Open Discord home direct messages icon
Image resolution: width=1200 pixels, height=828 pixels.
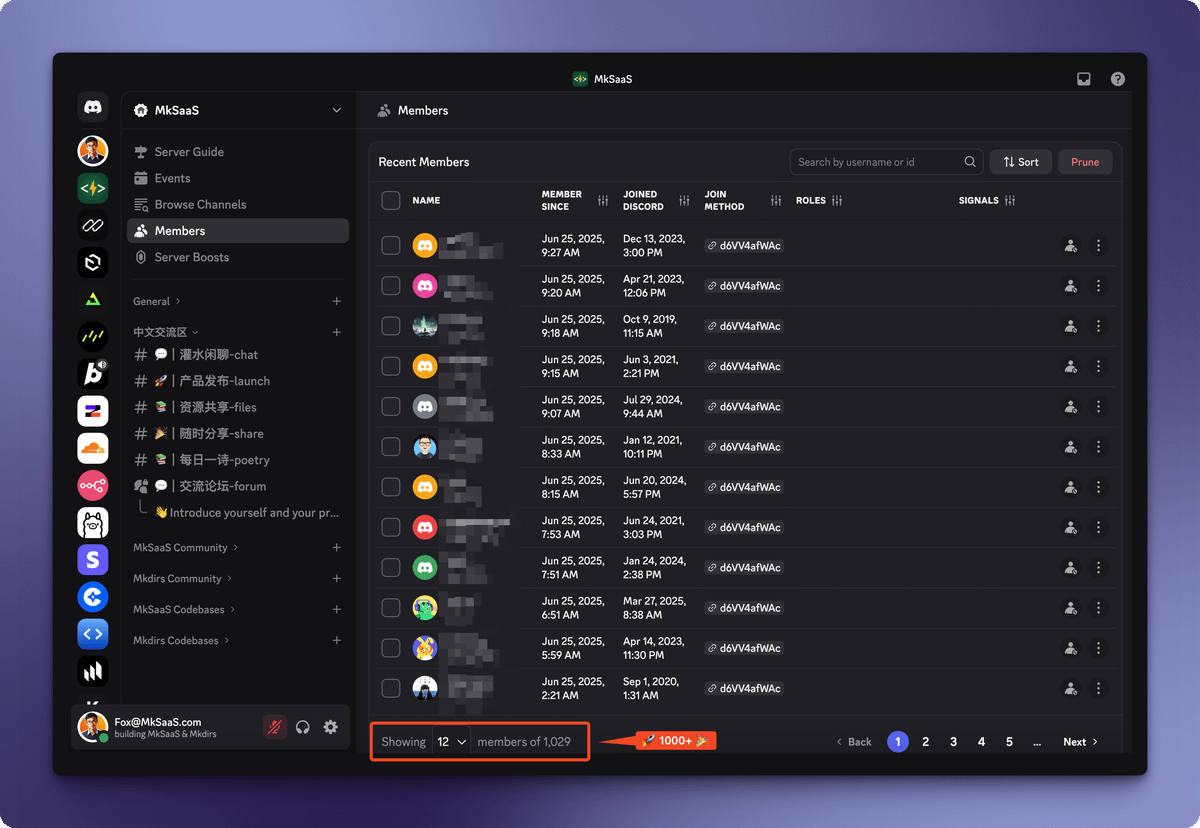pos(93,107)
